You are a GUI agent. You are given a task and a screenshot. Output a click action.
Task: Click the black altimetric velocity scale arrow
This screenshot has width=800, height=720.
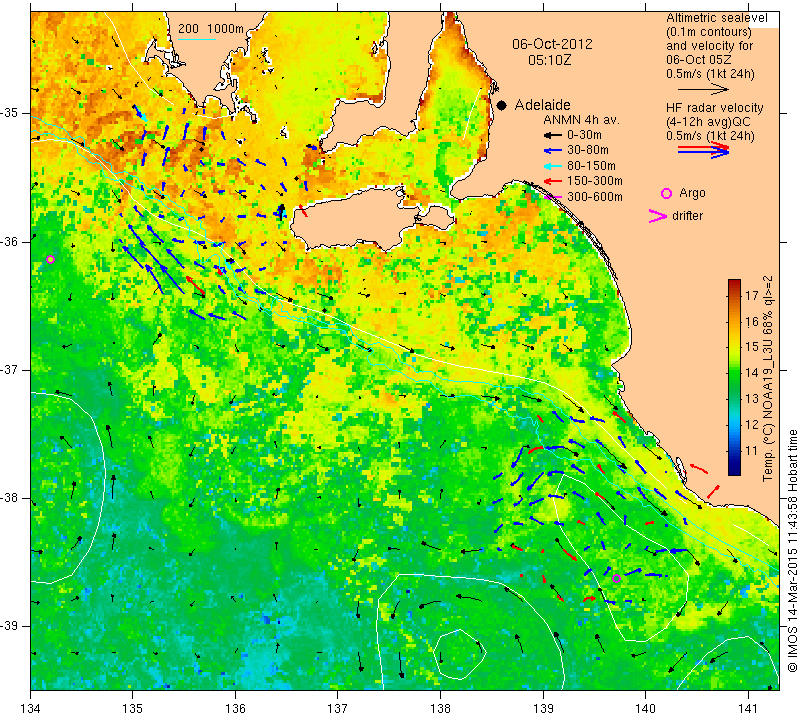703,90
